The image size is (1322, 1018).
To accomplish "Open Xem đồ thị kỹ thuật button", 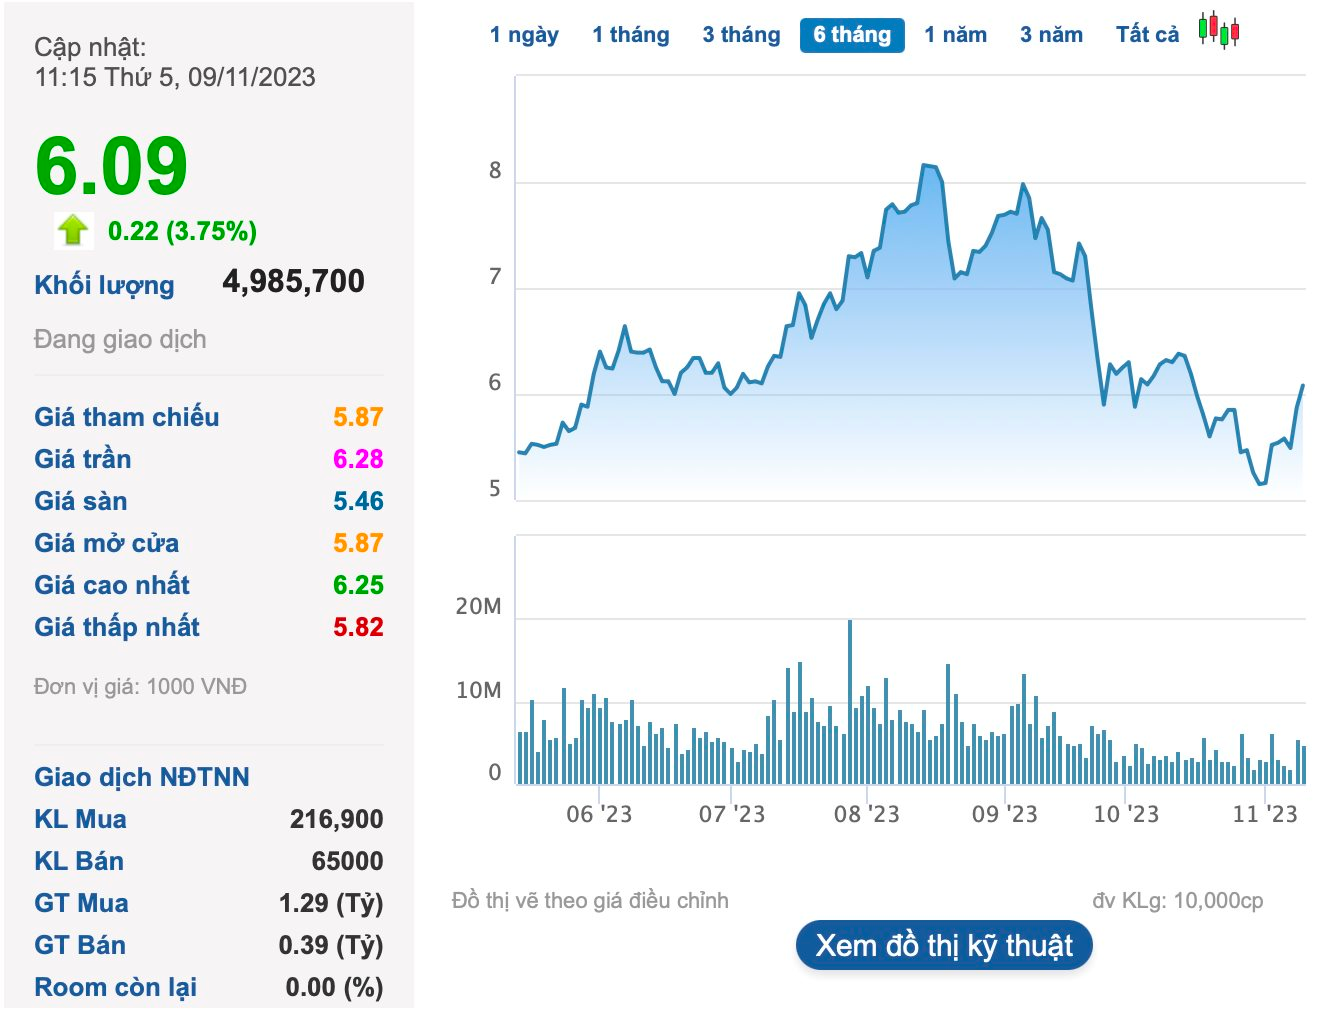I will pos(944,945).
